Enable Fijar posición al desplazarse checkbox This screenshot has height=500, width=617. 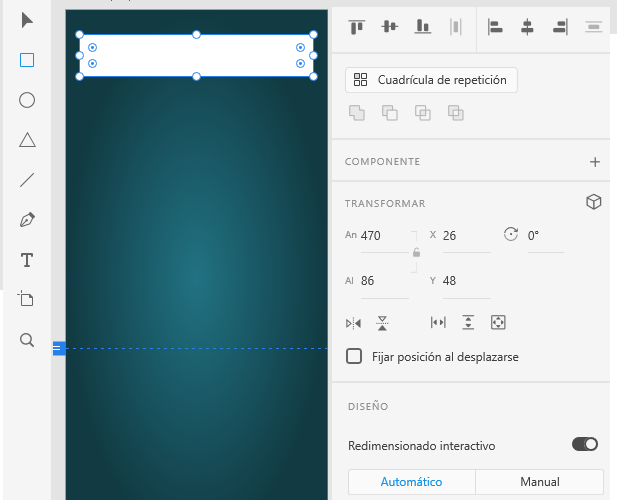pyautogui.click(x=354, y=356)
